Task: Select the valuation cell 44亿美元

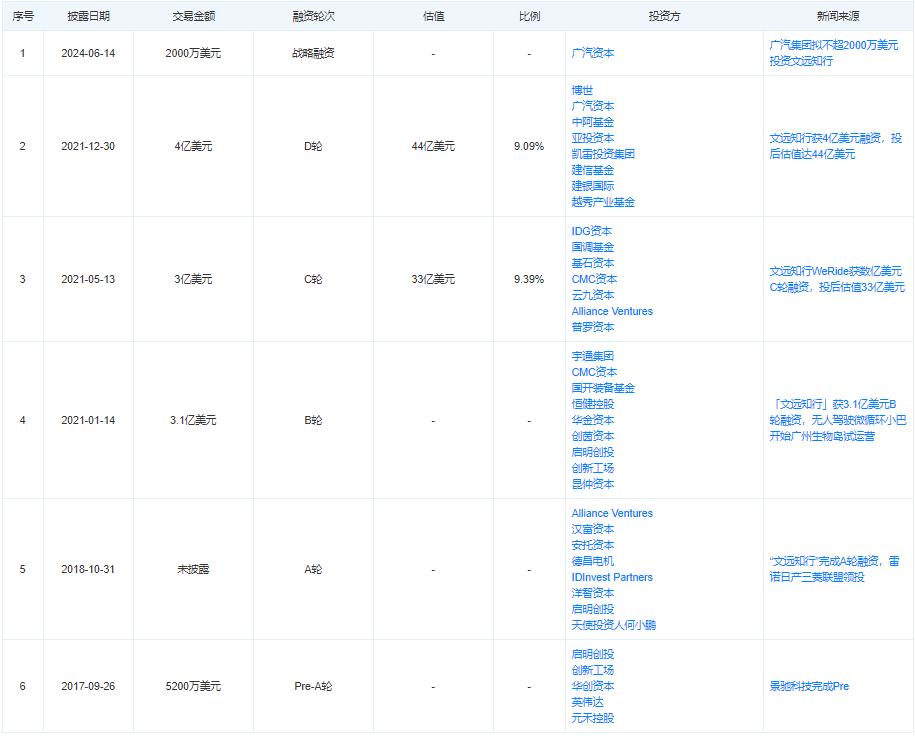Action: (x=433, y=146)
